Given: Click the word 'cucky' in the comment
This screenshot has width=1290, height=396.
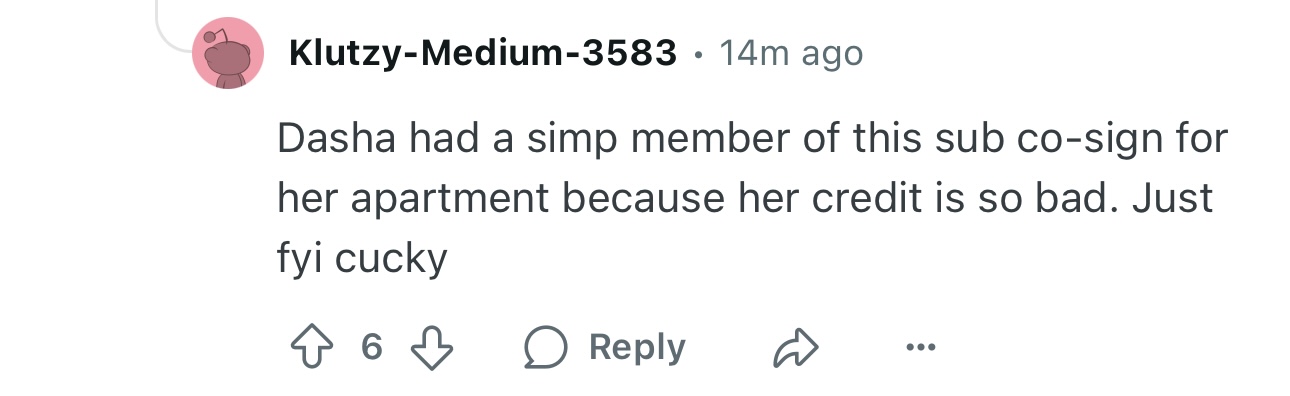Looking at the screenshot, I should tap(390, 261).
